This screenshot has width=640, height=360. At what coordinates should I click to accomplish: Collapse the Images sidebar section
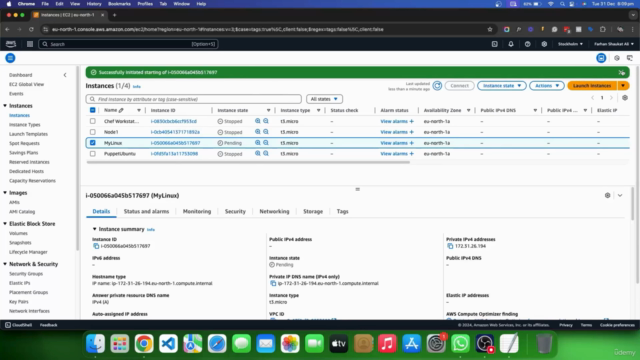(x=5, y=193)
